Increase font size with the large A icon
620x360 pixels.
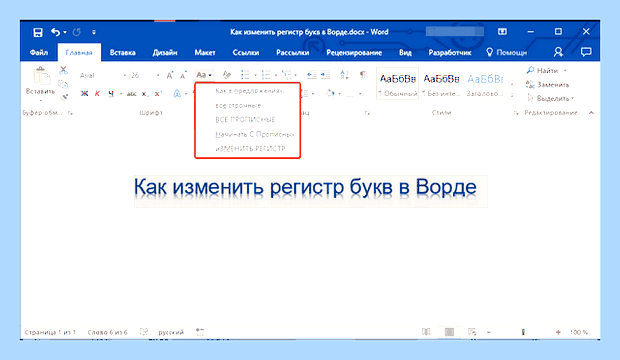click(170, 75)
